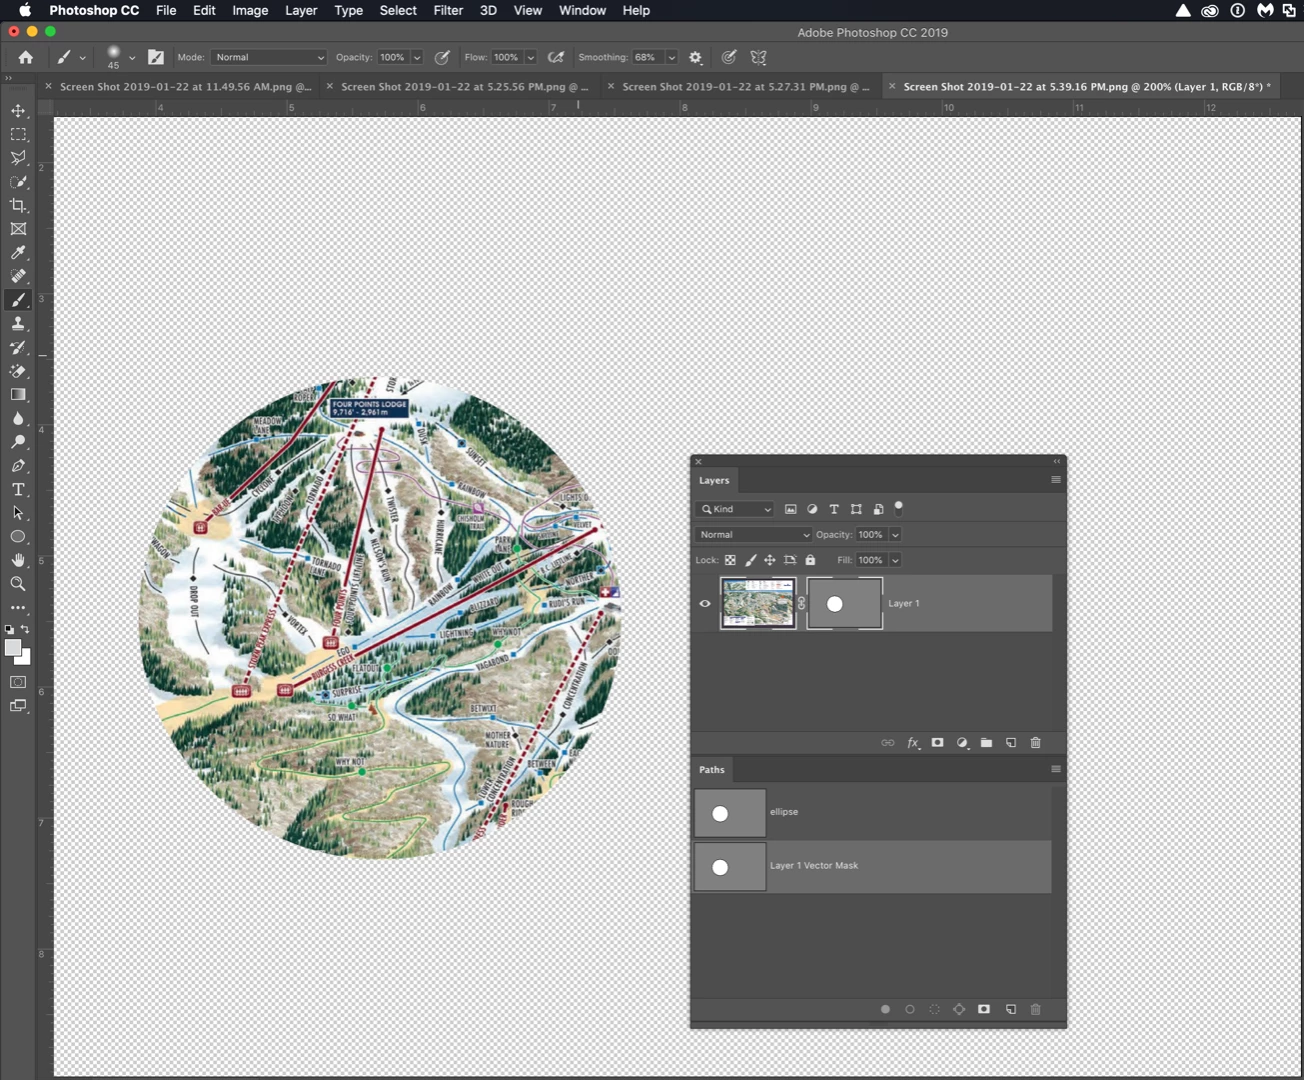Open Layers panel Fill dropdown arrow

(x=895, y=560)
